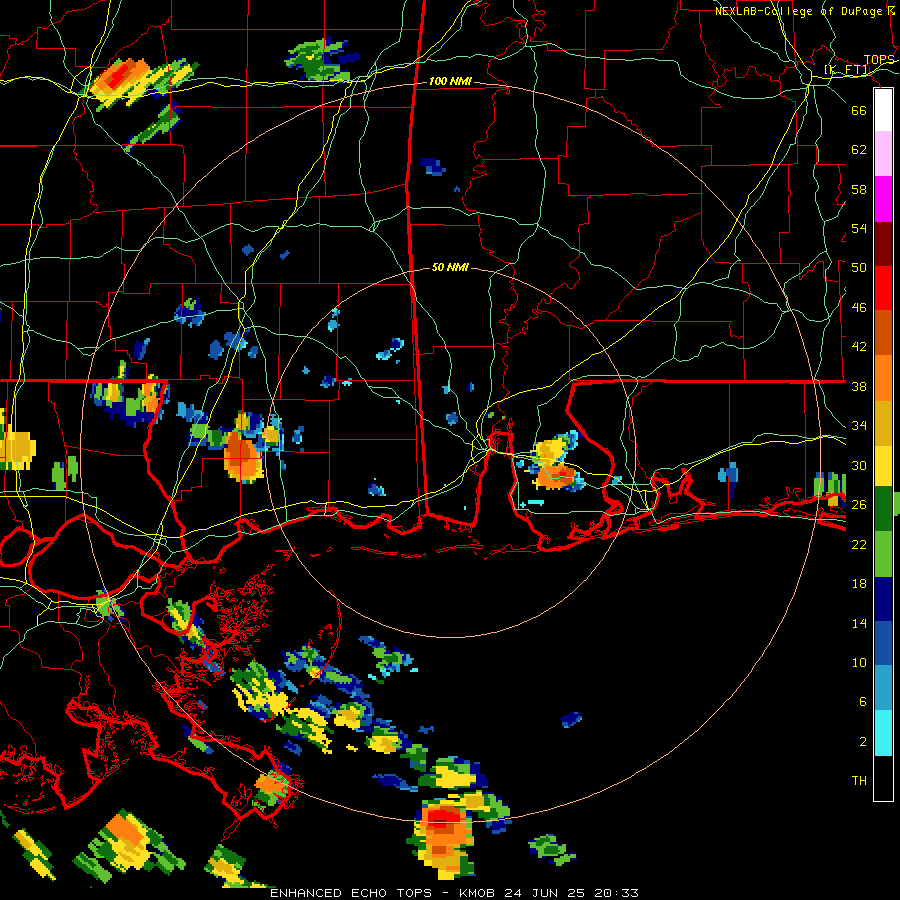Image resolution: width=900 pixels, height=900 pixels.
Task: Click the "K FT" units label
Action: tap(847, 70)
